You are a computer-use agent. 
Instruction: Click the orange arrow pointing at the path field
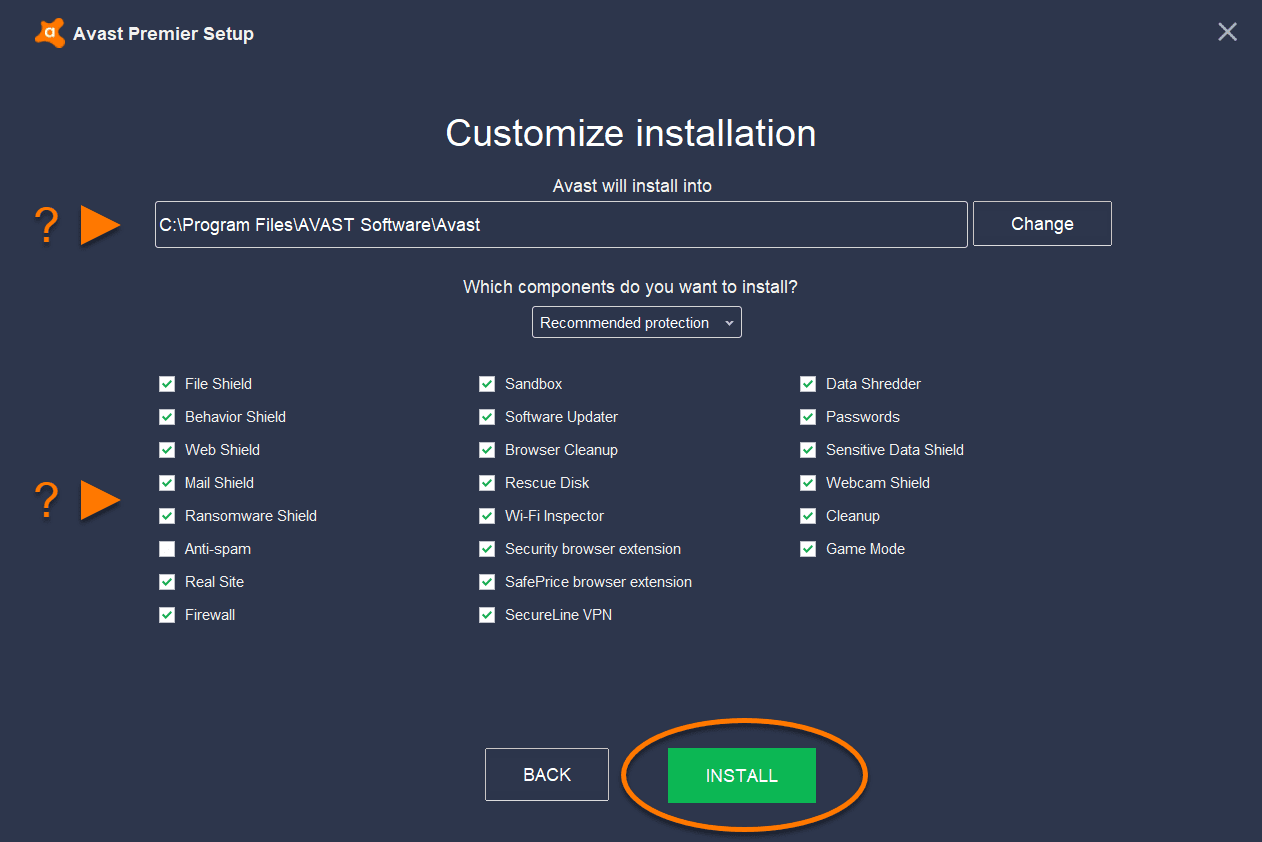pyautogui.click(x=100, y=225)
